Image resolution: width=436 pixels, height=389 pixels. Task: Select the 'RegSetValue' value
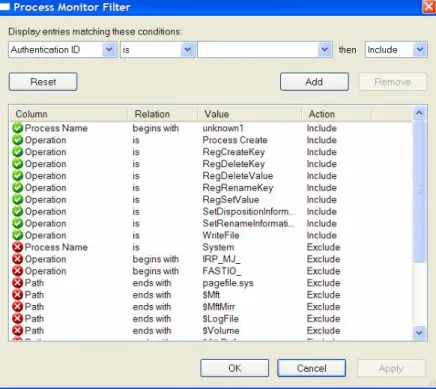pos(231,200)
